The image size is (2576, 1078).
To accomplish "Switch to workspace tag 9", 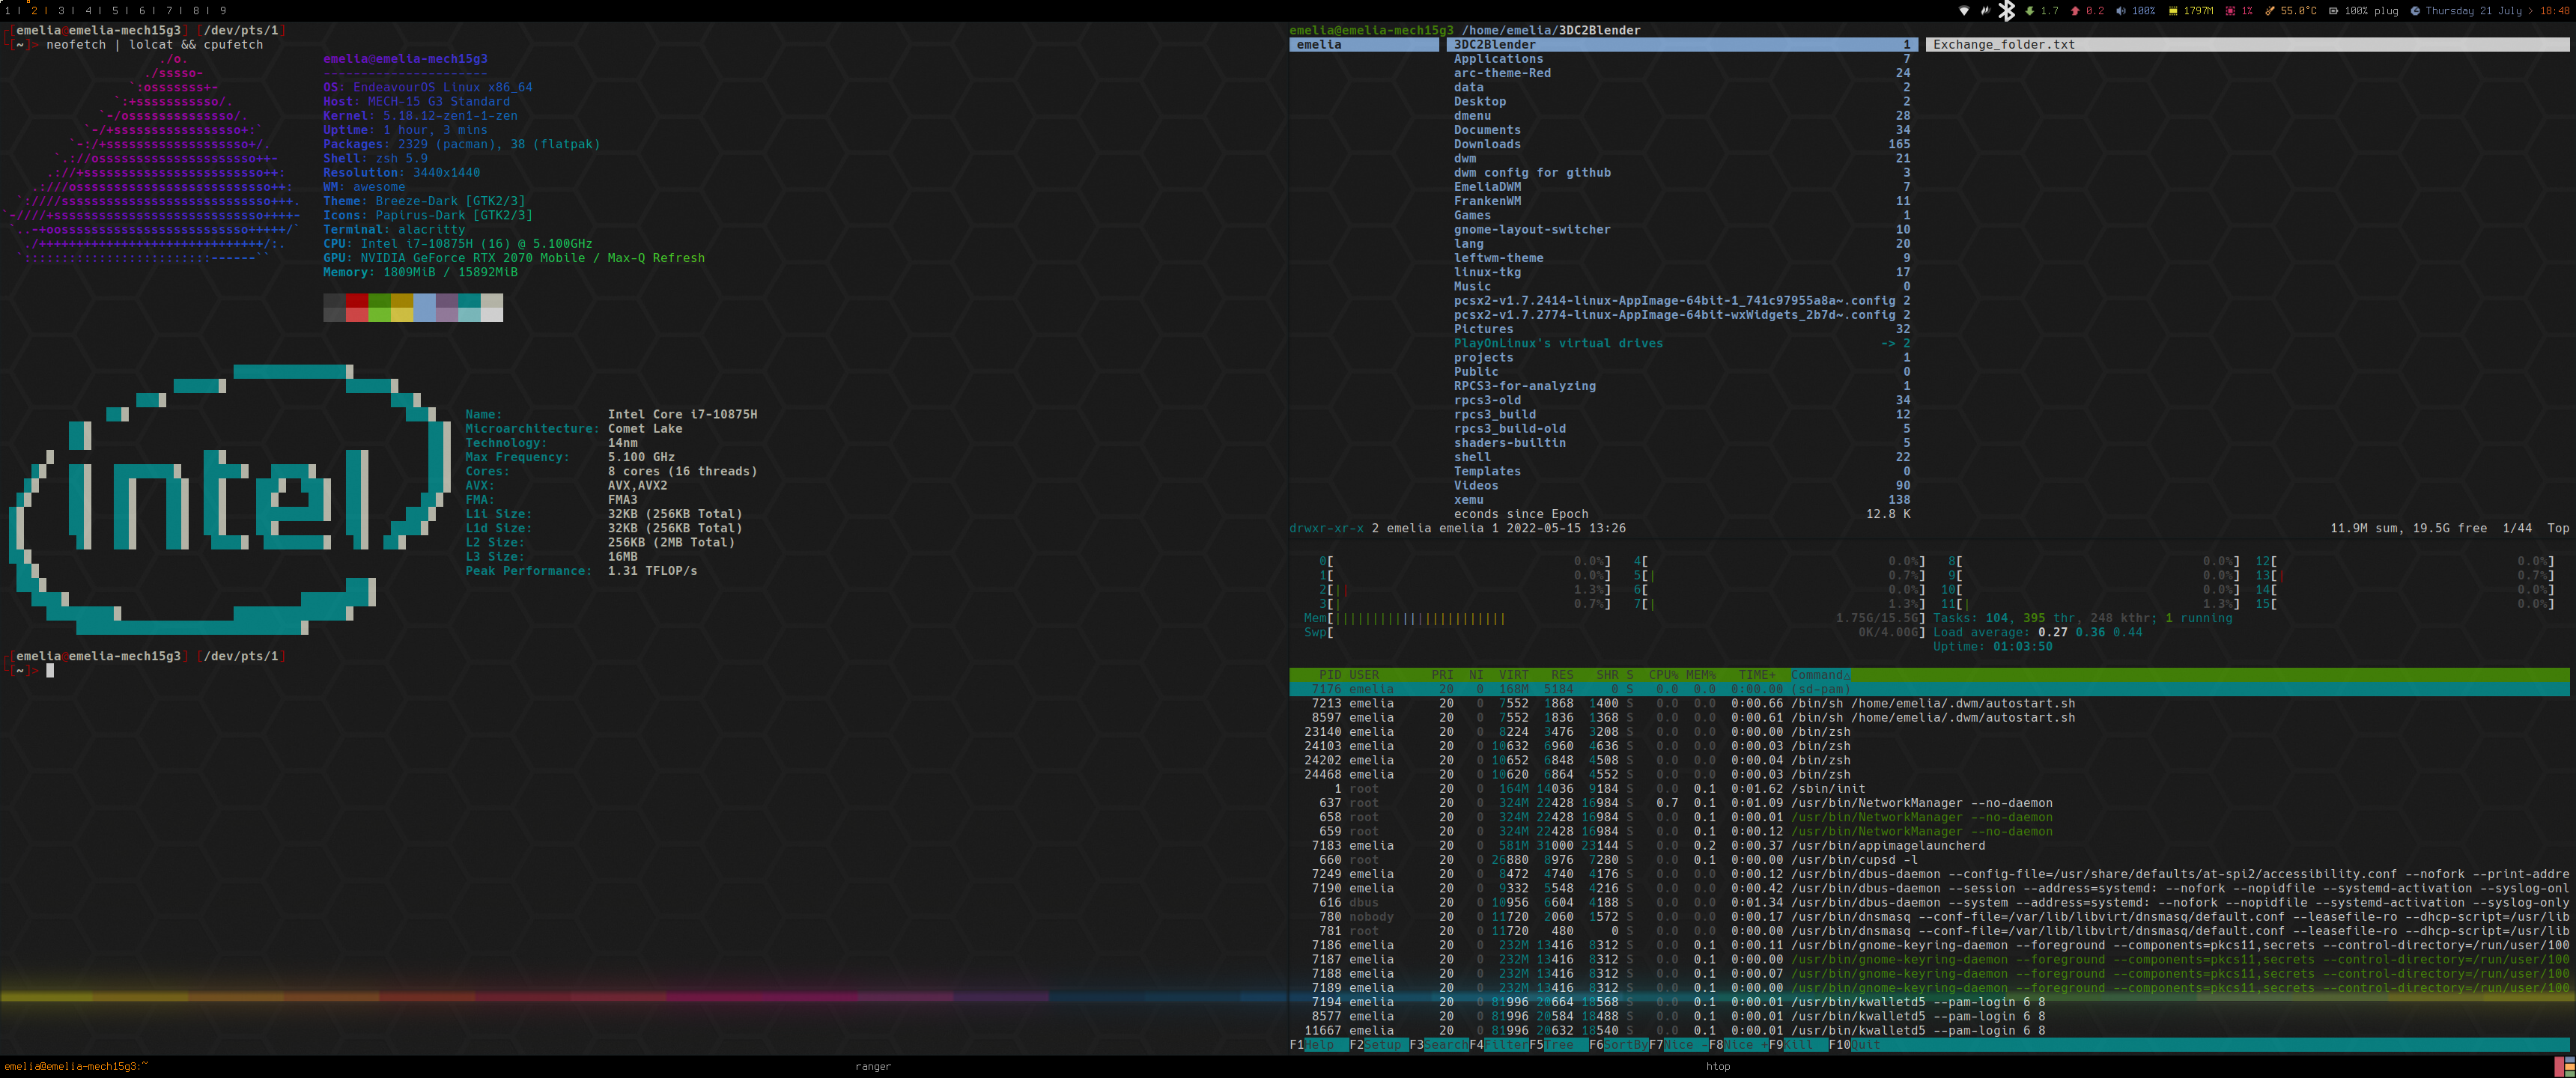I will [223, 11].
